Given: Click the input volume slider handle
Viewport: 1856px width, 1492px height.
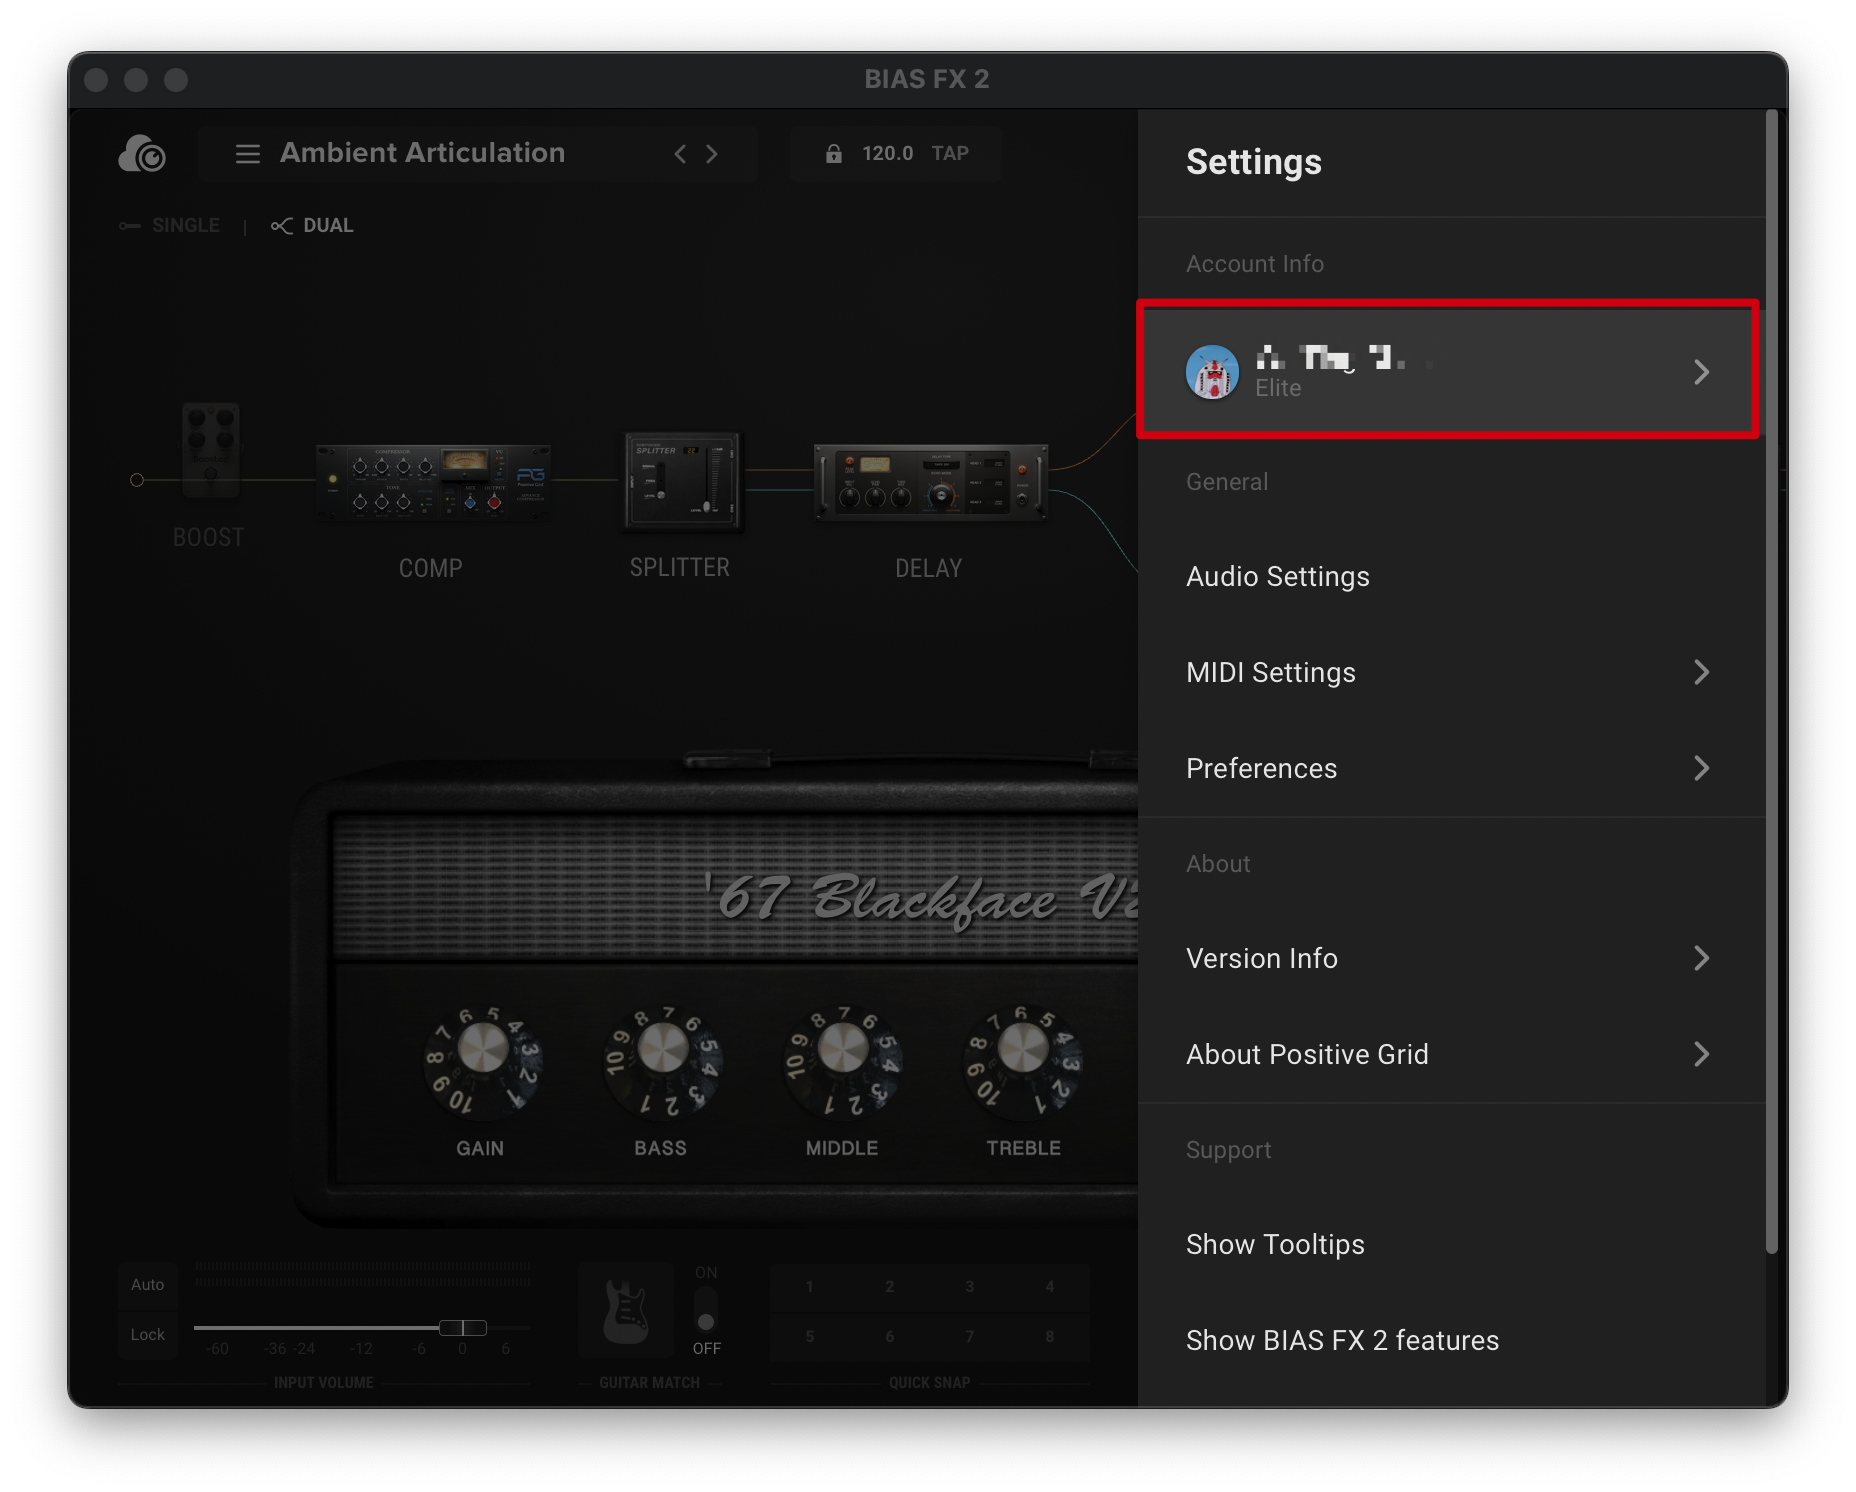Looking at the screenshot, I should pyautogui.click(x=463, y=1328).
